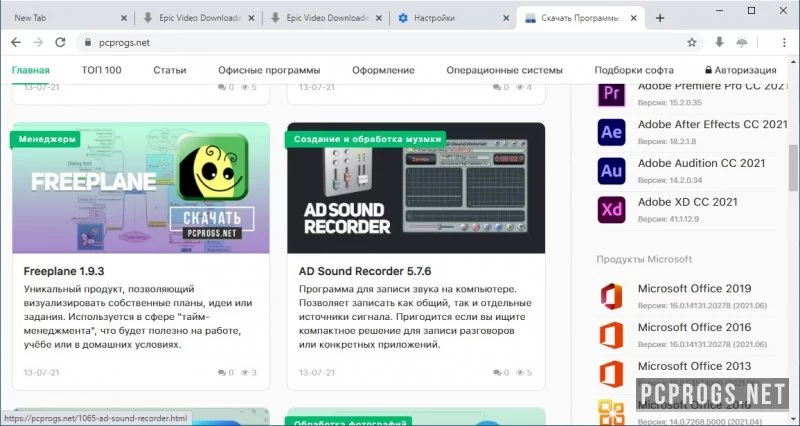Click Версия: 41.1.12.9 under Adobe XD
Viewport: 800px width, 426px height.
click(668, 219)
